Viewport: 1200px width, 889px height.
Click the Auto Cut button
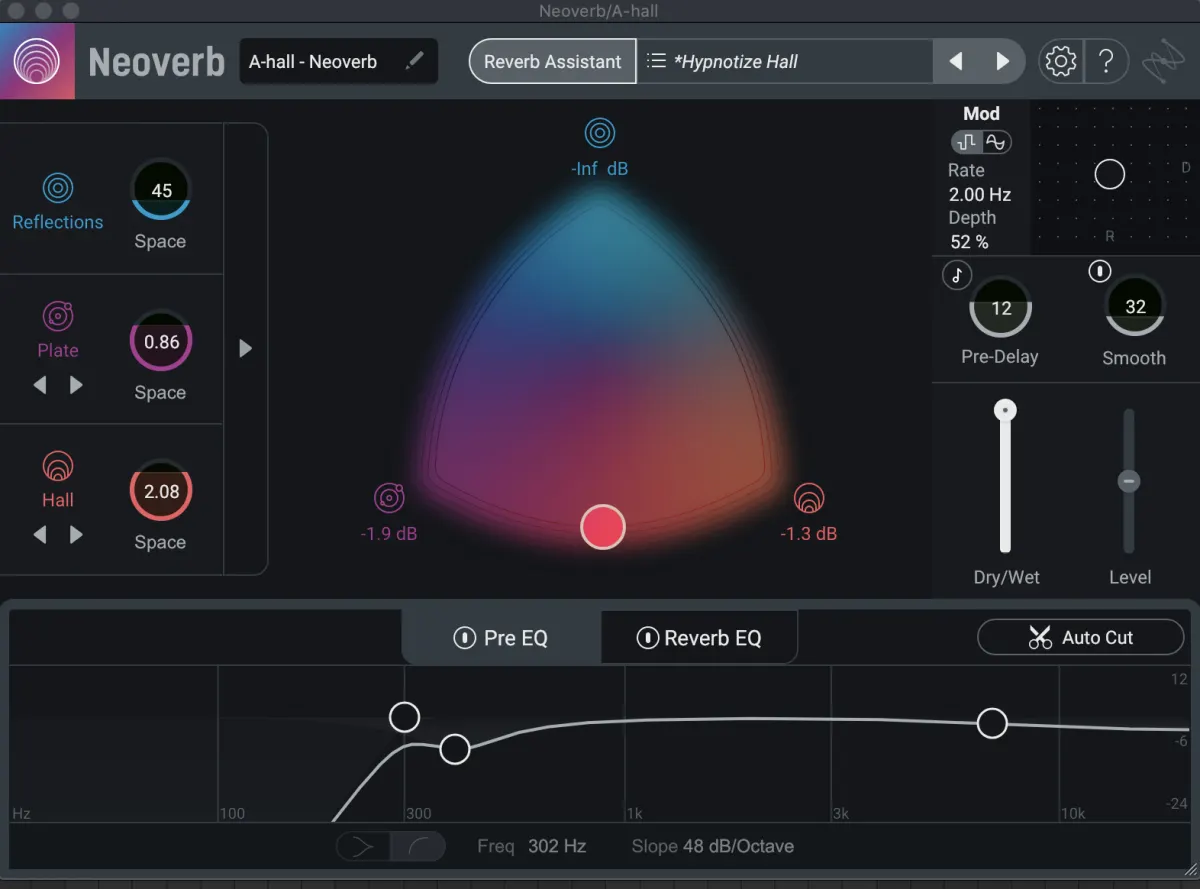click(x=1081, y=637)
